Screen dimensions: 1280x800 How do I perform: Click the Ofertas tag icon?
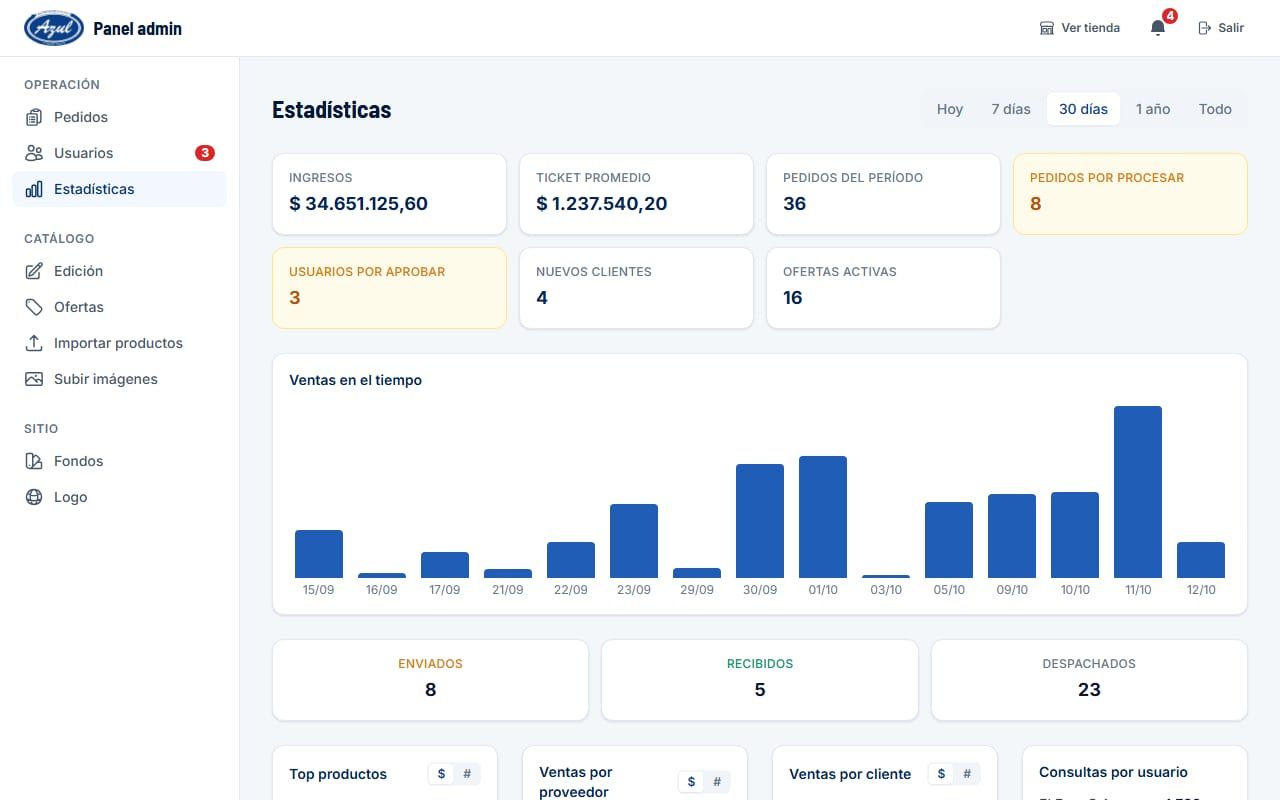point(34,307)
